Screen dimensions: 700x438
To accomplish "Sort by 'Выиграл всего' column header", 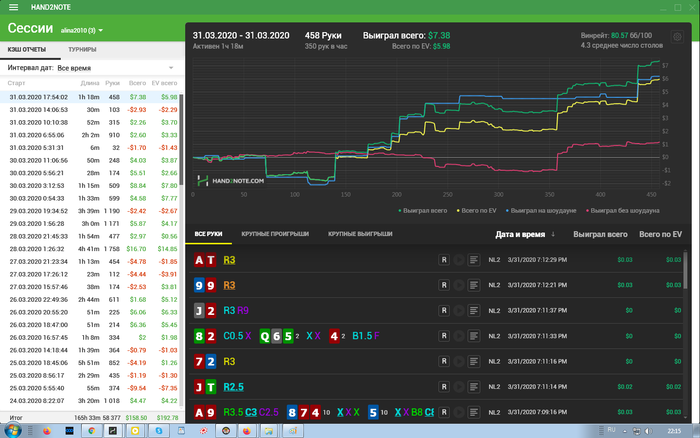I will pos(600,234).
